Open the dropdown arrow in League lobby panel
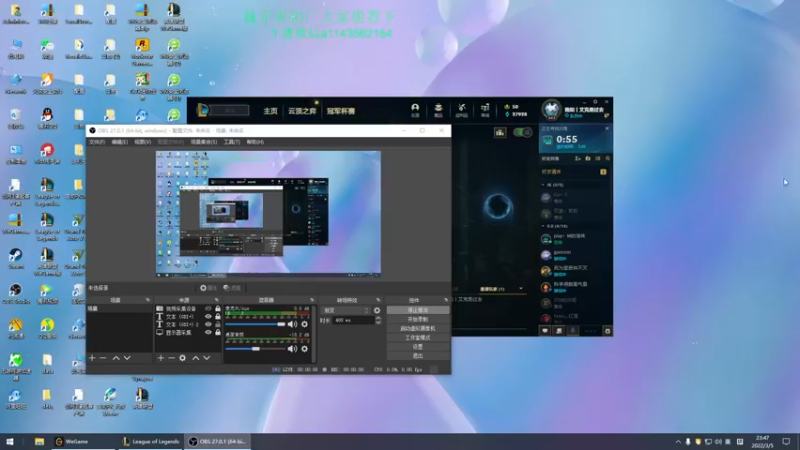The height and width of the screenshot is (450, 800). tap(521, 289)
